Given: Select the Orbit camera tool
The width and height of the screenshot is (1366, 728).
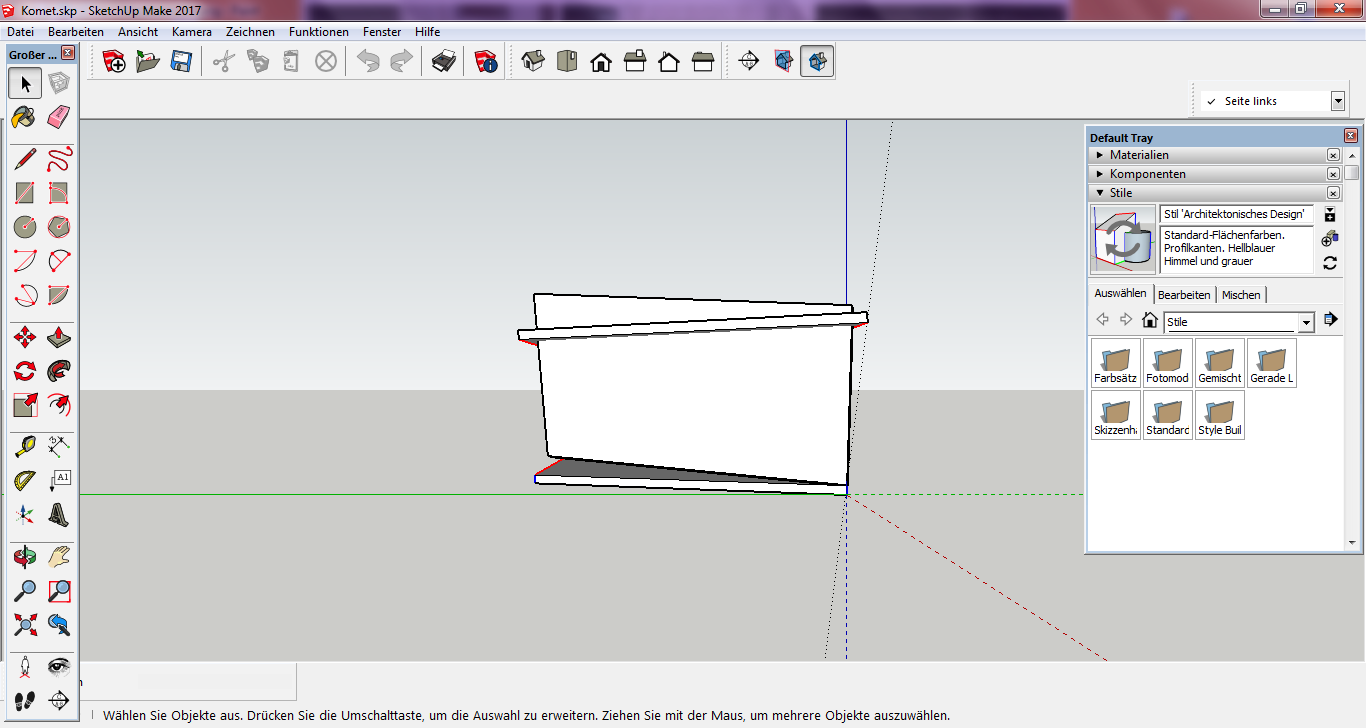Looking at the screenshot, I should pos(25,557).
